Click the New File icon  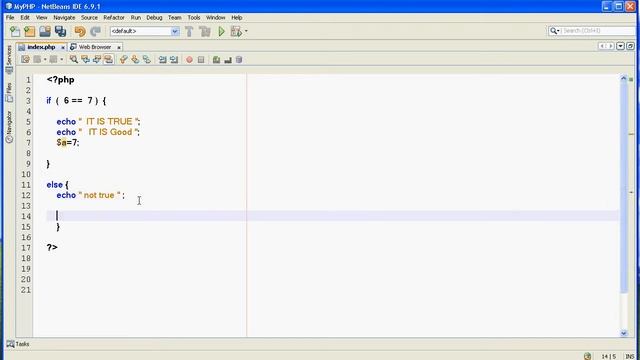[x=15, y=31]
